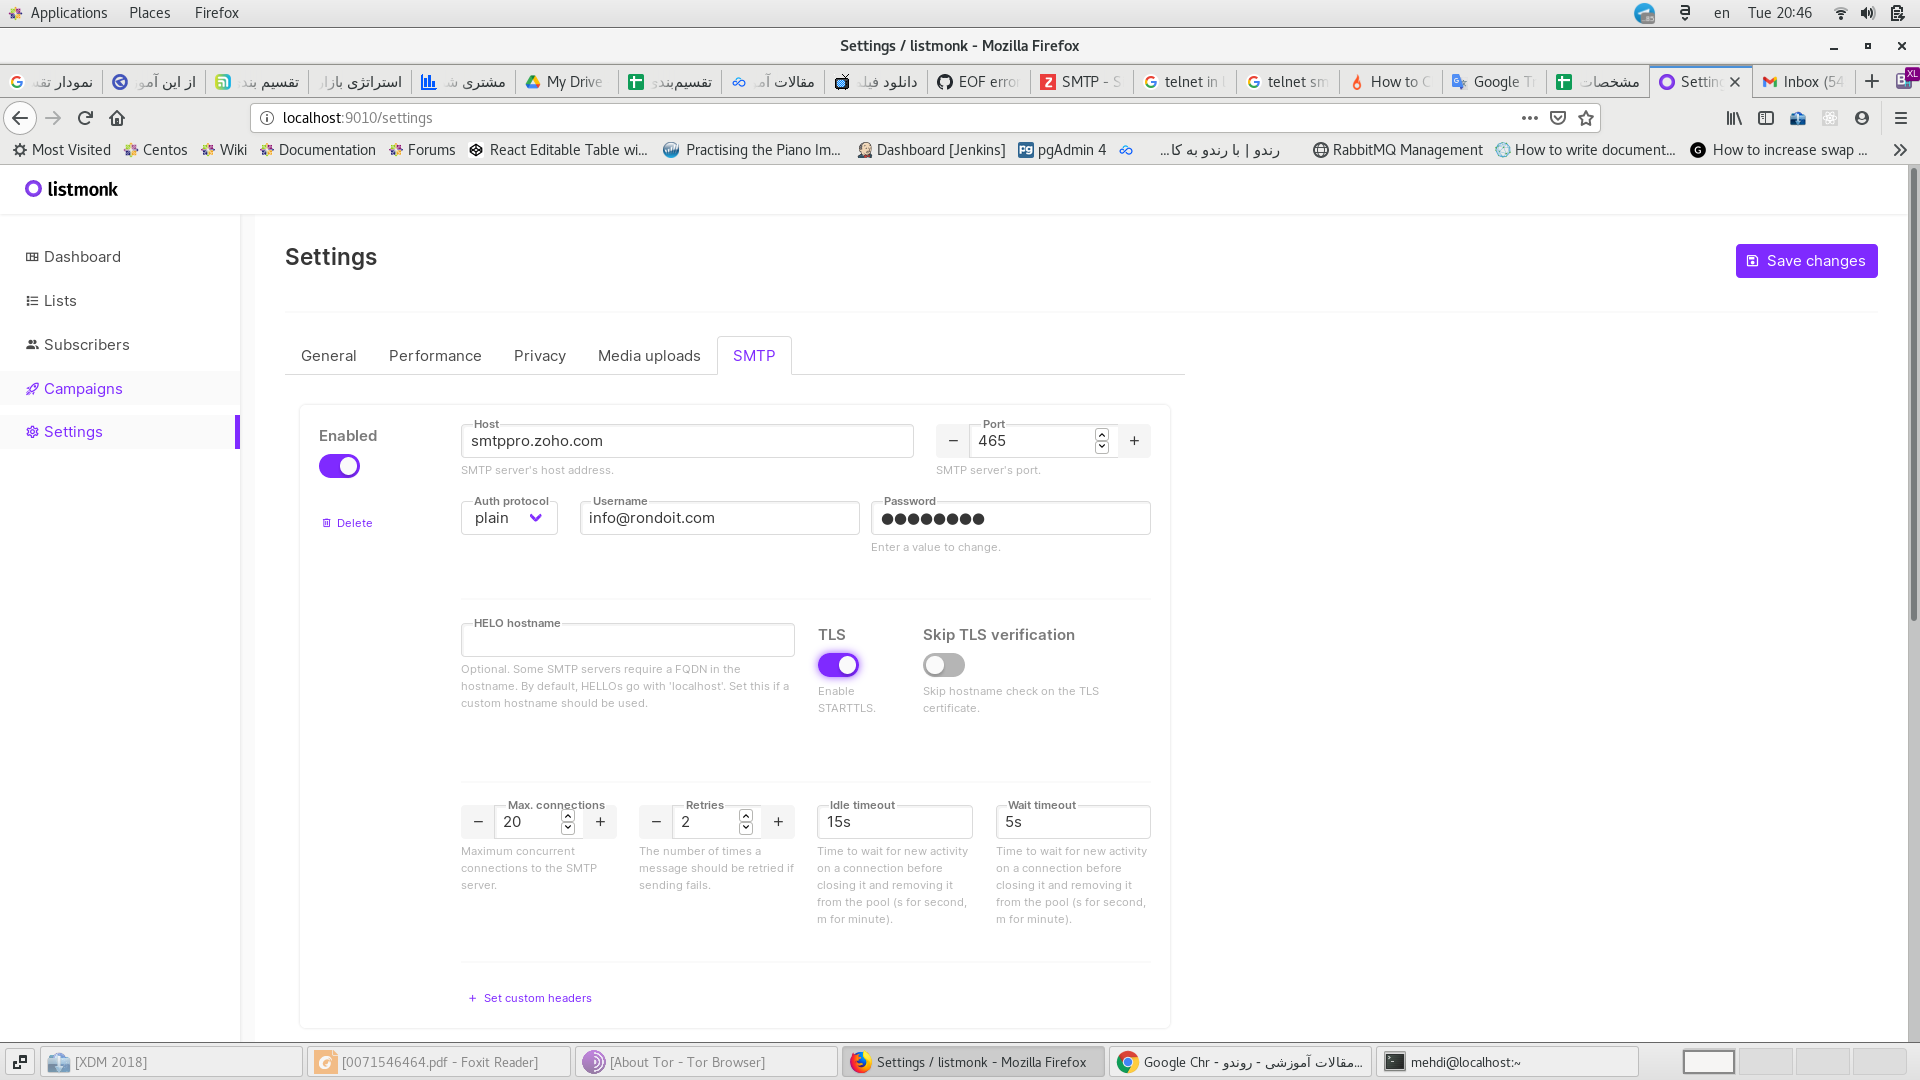The height and width of the screenshot is (1080, 1920).
Task: Click the listmonk logo
Action: (71, 189)
